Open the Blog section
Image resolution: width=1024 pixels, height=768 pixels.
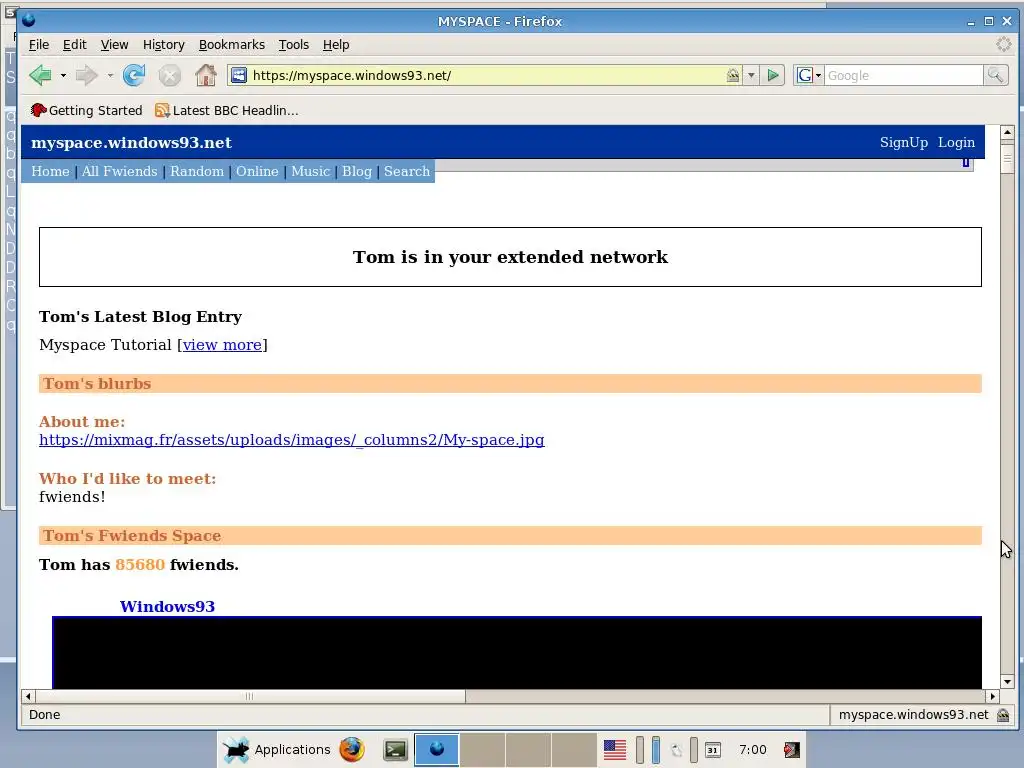click(x=357, y=171)
